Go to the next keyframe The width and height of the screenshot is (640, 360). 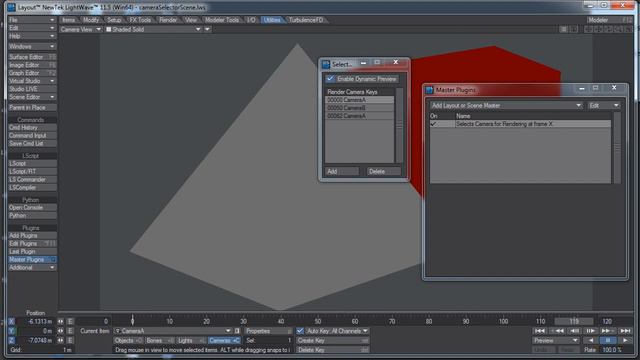click(x=607, y=331)
